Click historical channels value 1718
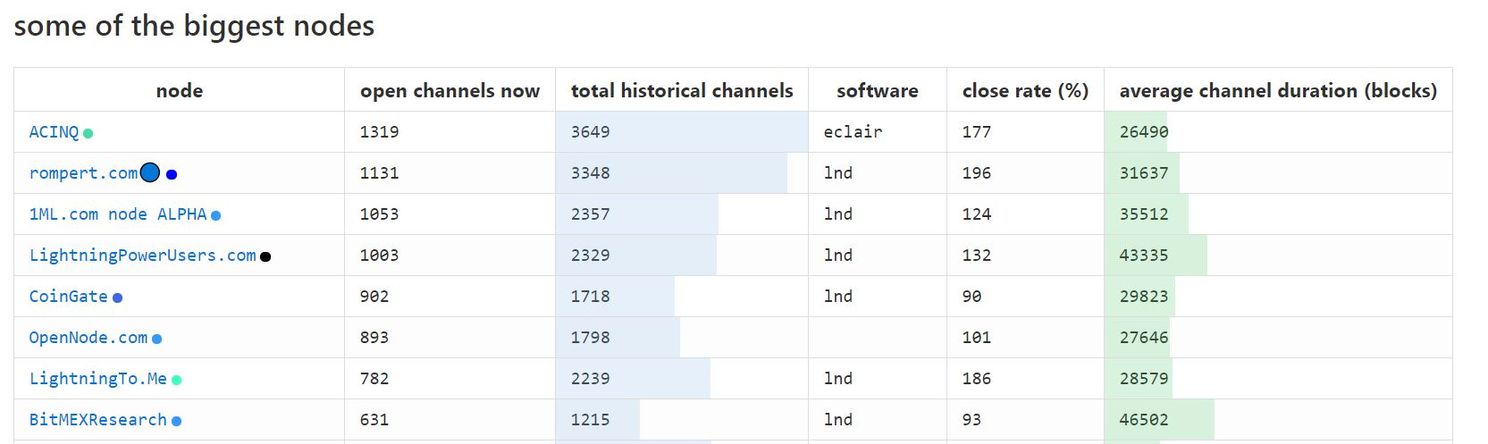This screenshot has width=1488, height=444. point(590,296)
